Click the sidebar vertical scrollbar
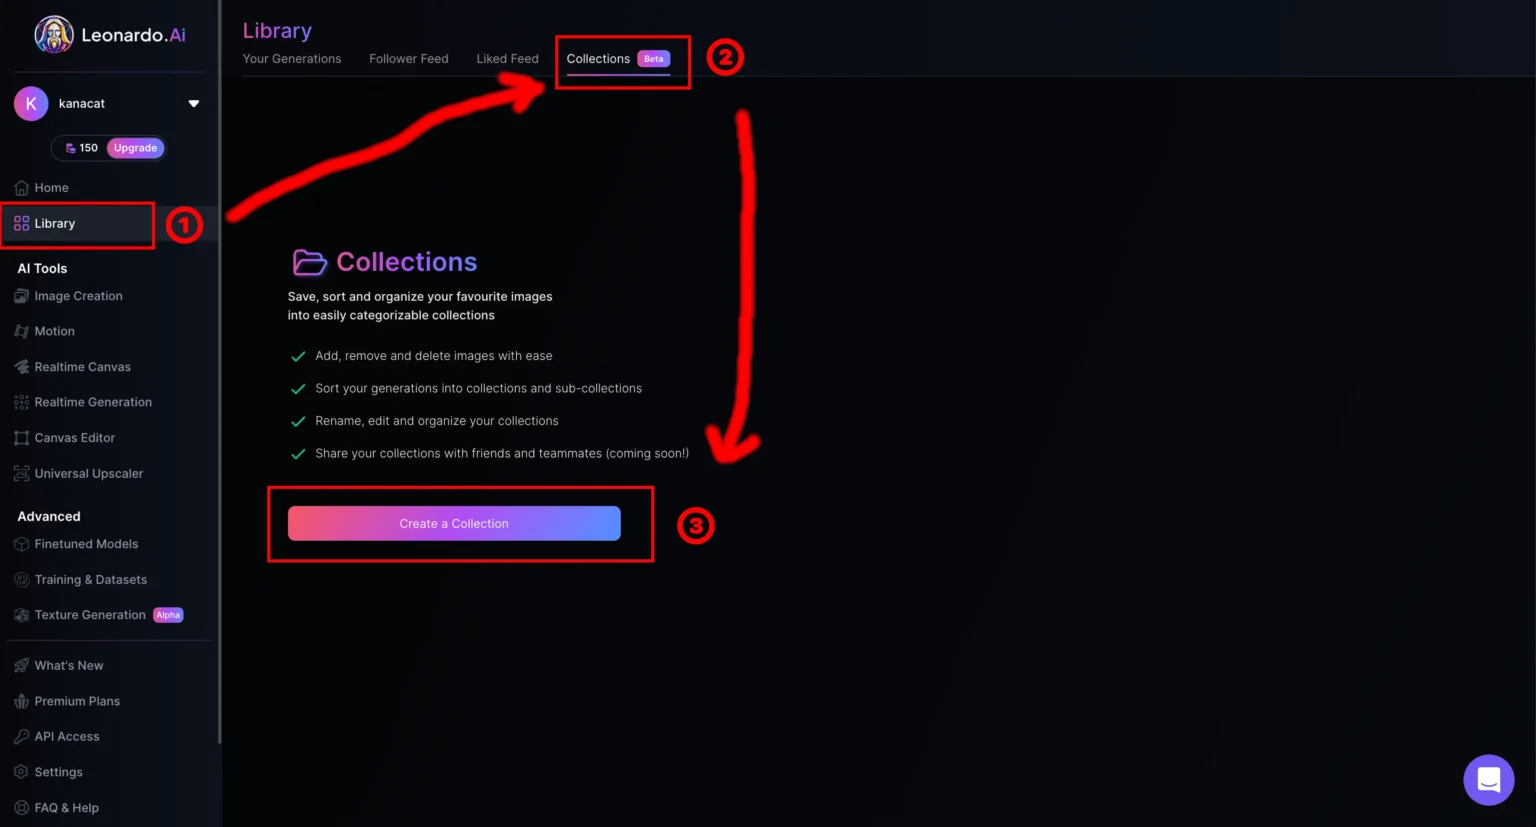1536x827 pixels. click(x=219, y=400)
